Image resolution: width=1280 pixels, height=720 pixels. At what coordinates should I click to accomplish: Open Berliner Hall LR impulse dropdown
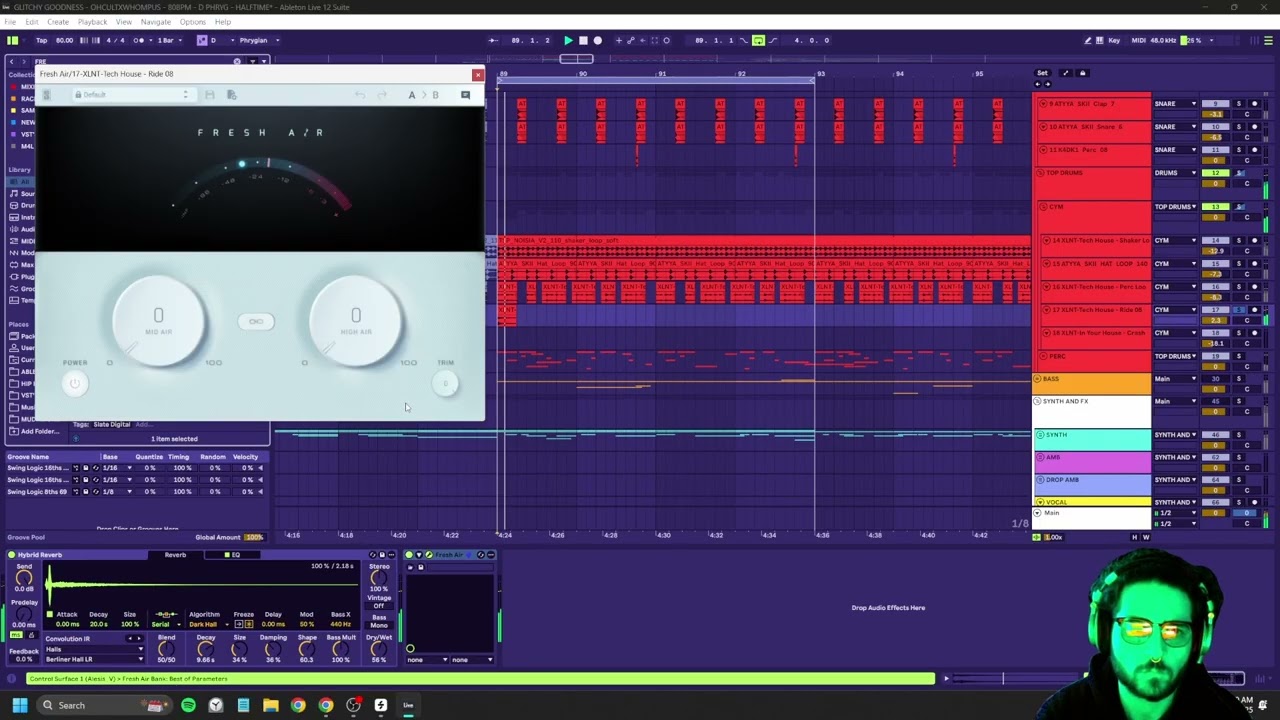tap(93, 660)
